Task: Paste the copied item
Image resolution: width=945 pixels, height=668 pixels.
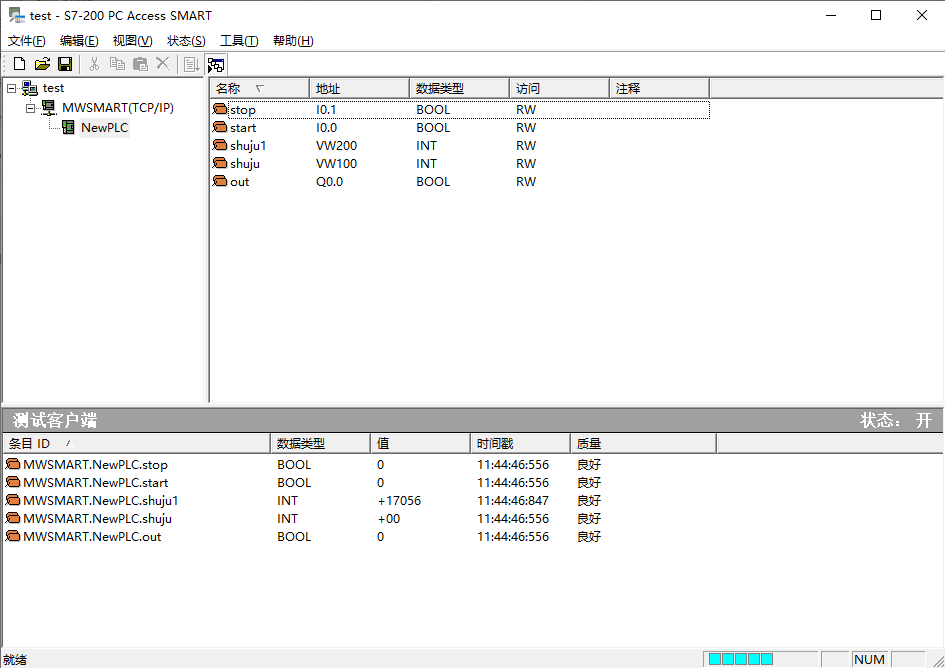Action: point(139,63)
